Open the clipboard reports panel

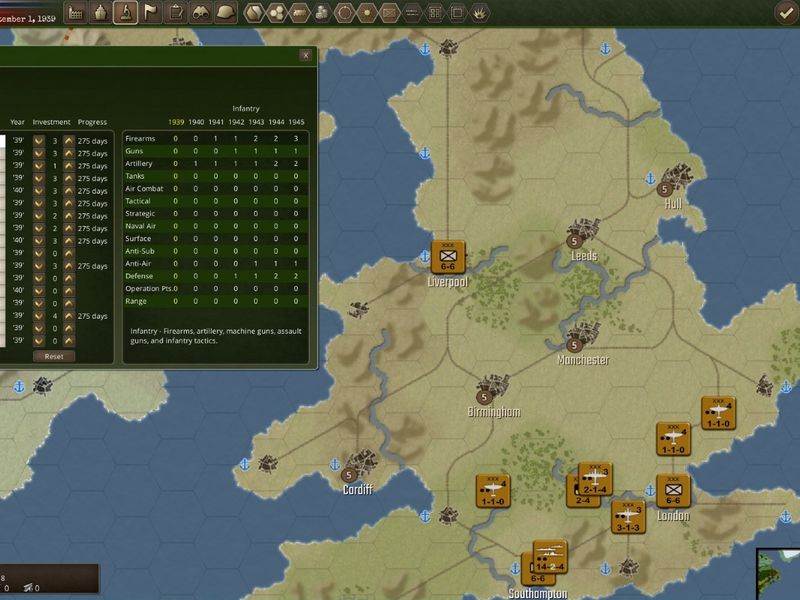coord(176,13)
